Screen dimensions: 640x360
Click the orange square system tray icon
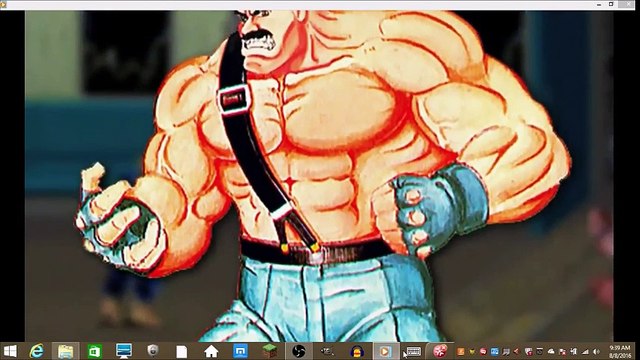460,352
